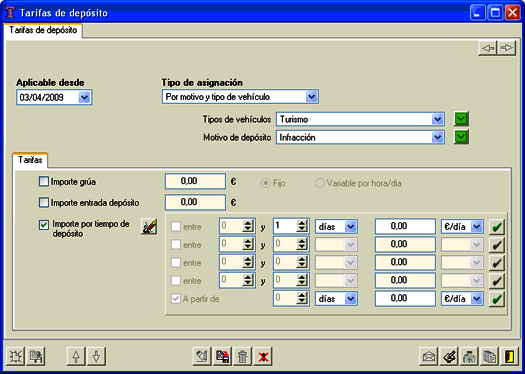Click the Importe grúa amount field
This screenshot has height=374, width=525.
coord(195,181)
